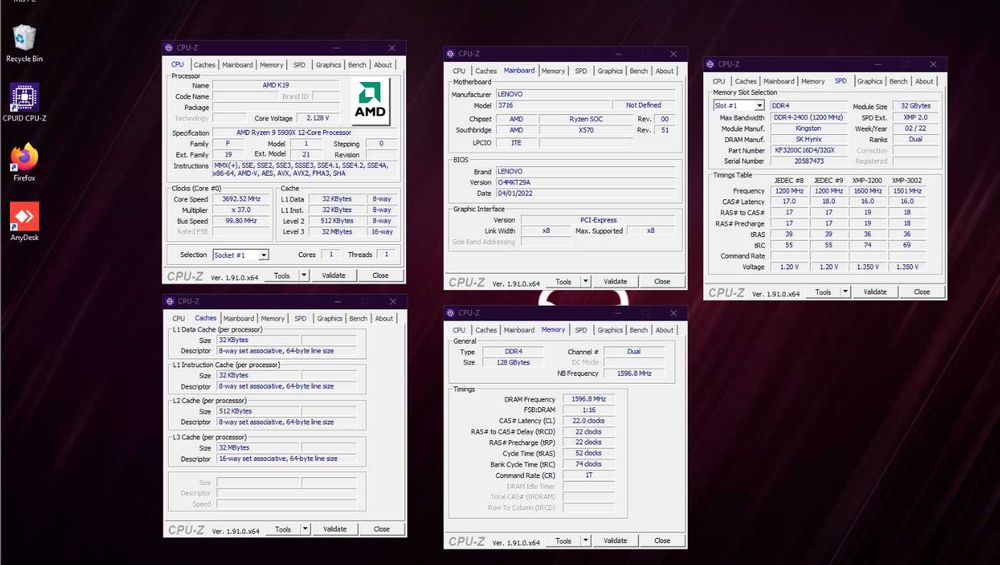The image size is (1000, 565).
Task: Click the motherboard manufacturer field LENOVO
Action: click(x=585, y=94)
